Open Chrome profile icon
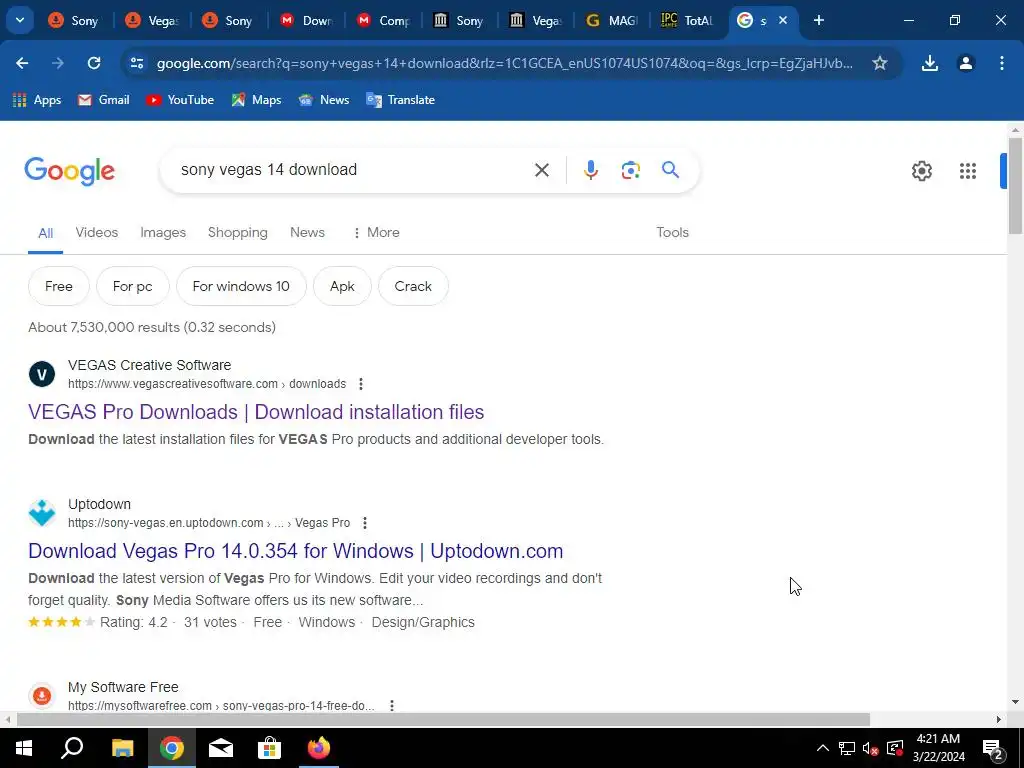 [966, 63]
